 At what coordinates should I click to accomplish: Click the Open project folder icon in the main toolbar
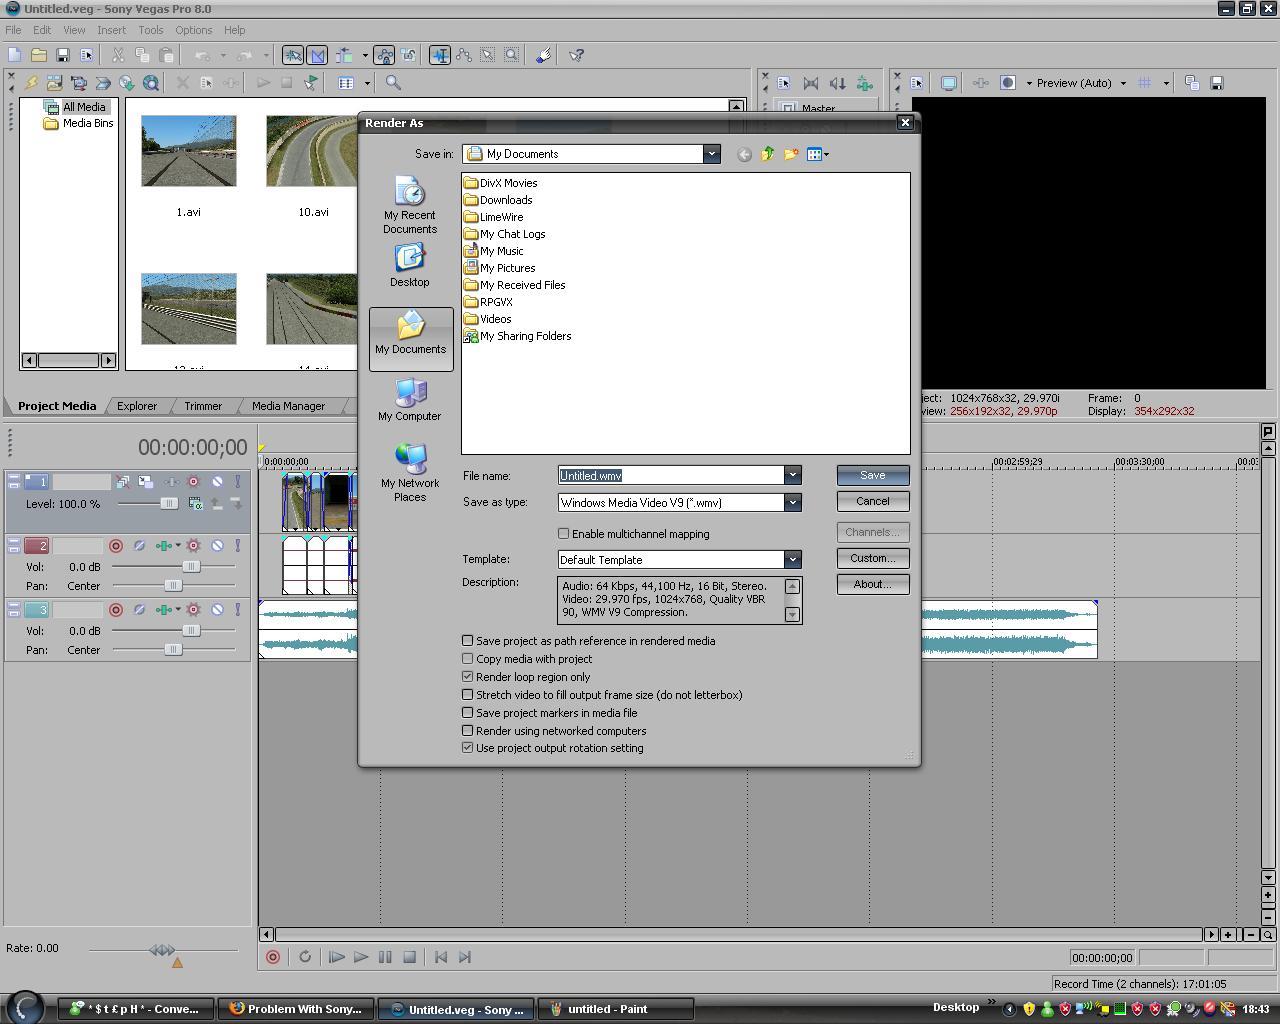click(38, 55)
